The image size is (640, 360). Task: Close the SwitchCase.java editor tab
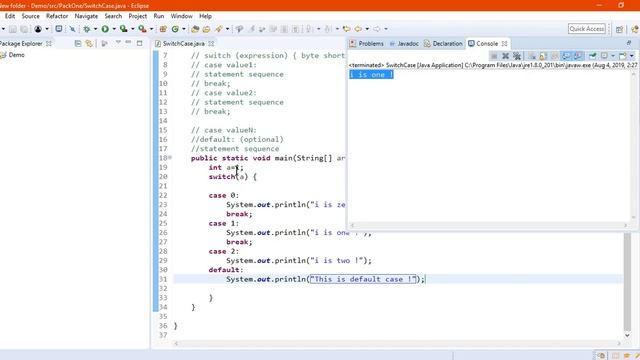(211, 43)
